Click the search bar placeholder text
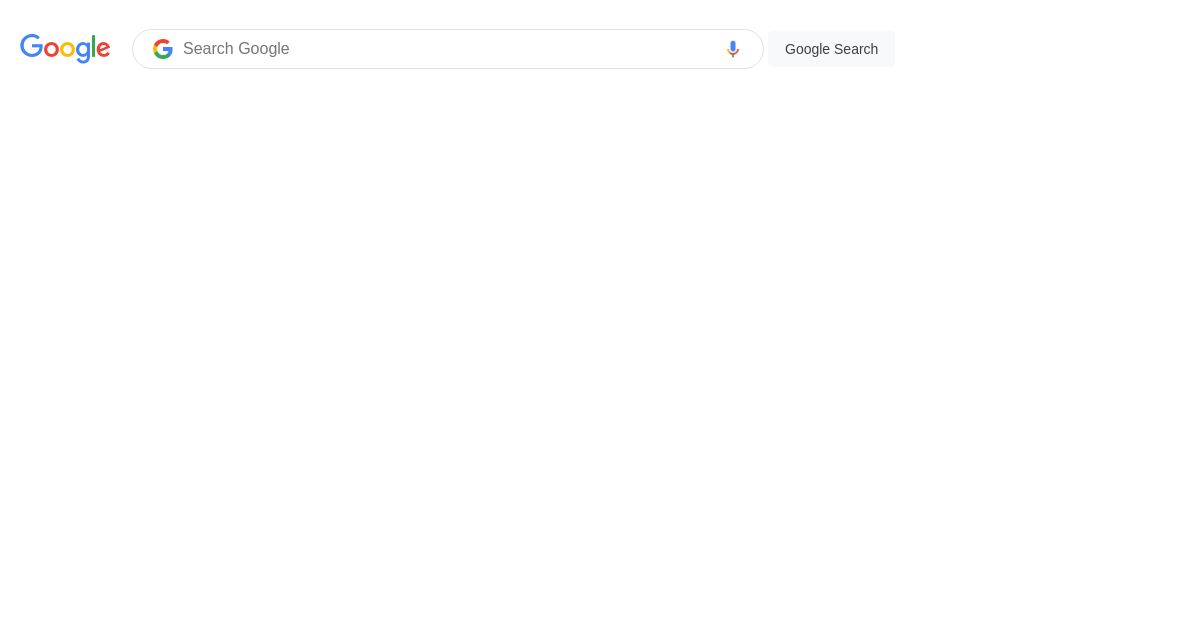Image resolution: width=1200 pixels, height=630 pixels. point(236,49)
